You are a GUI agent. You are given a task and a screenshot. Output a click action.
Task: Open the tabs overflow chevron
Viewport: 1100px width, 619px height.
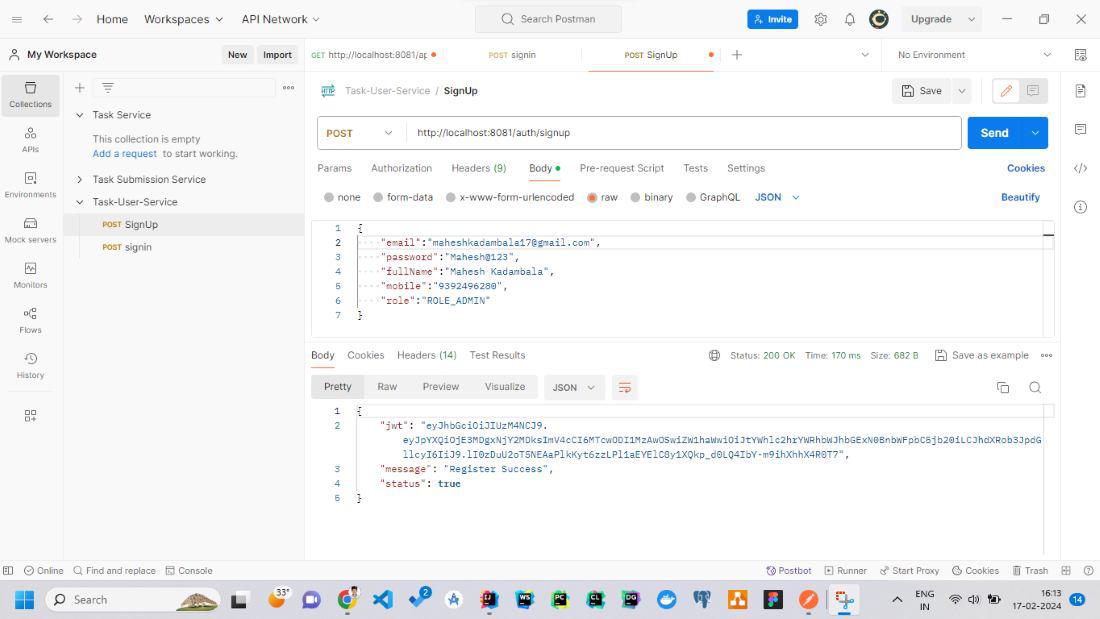864,55
